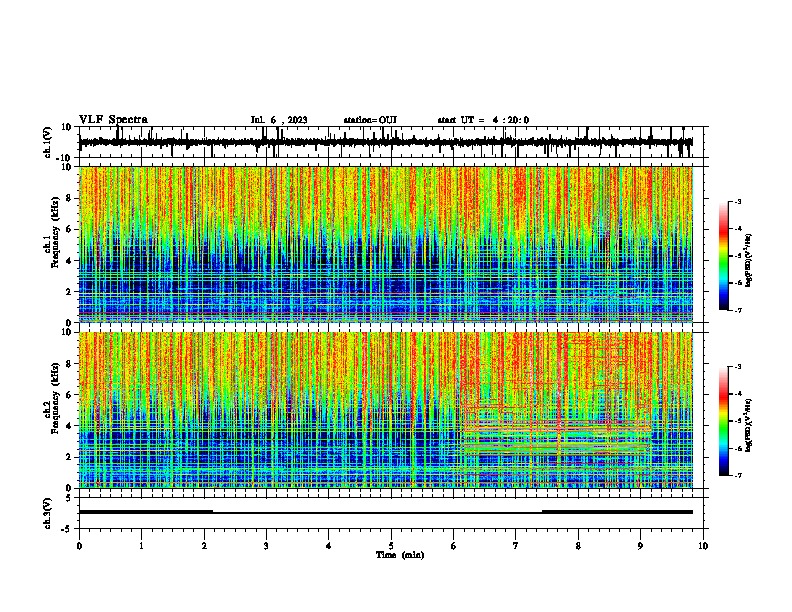
Task: Click time-axis tick label "1"
Action: point(141,546)
